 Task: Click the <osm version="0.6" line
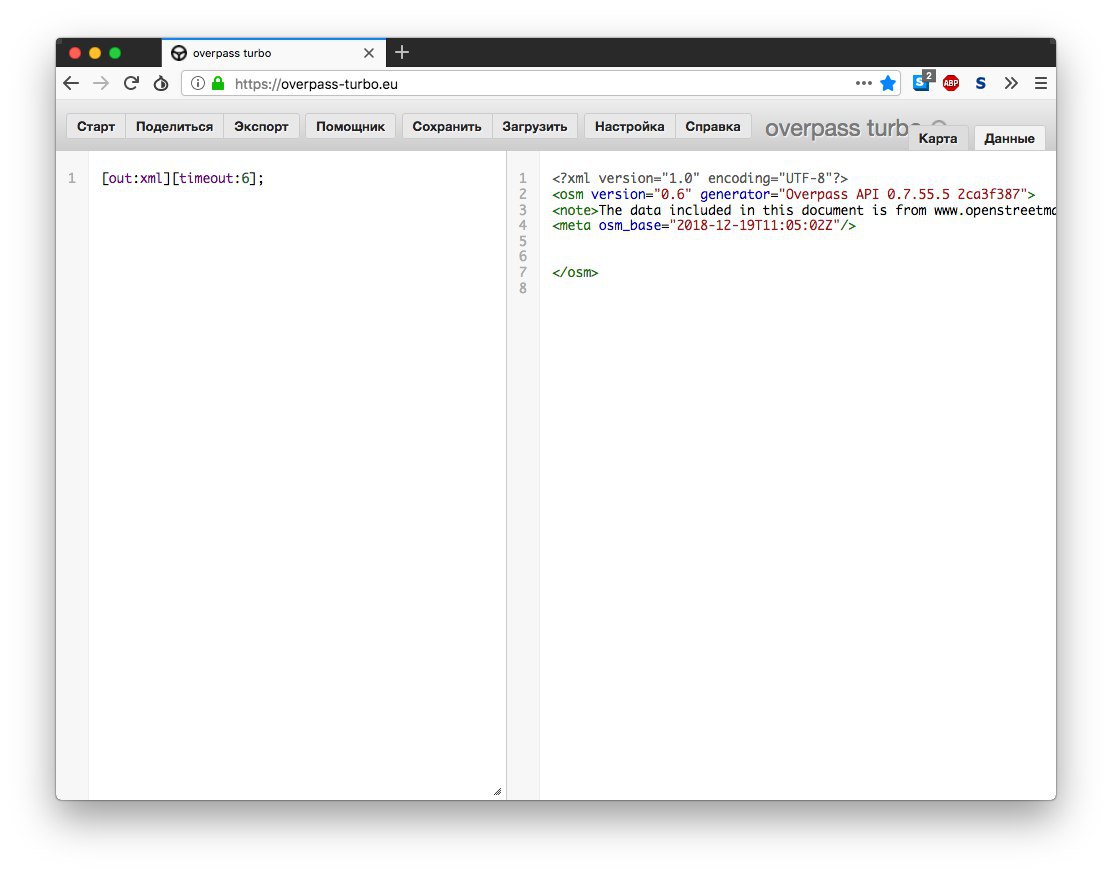coord(794,194)
